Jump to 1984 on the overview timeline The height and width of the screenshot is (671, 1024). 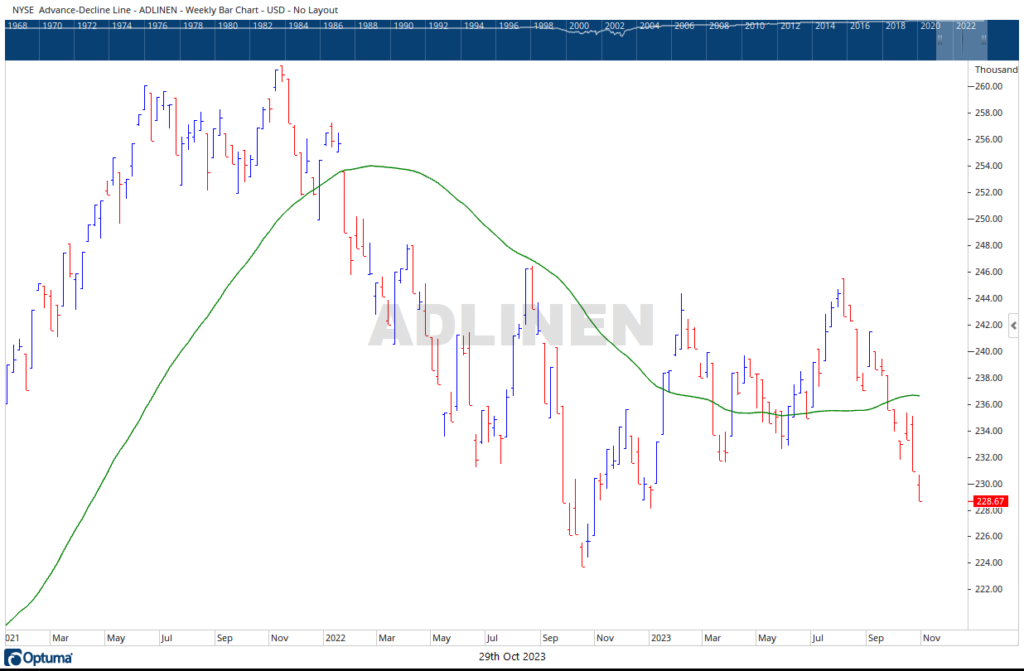pos(299,26)
